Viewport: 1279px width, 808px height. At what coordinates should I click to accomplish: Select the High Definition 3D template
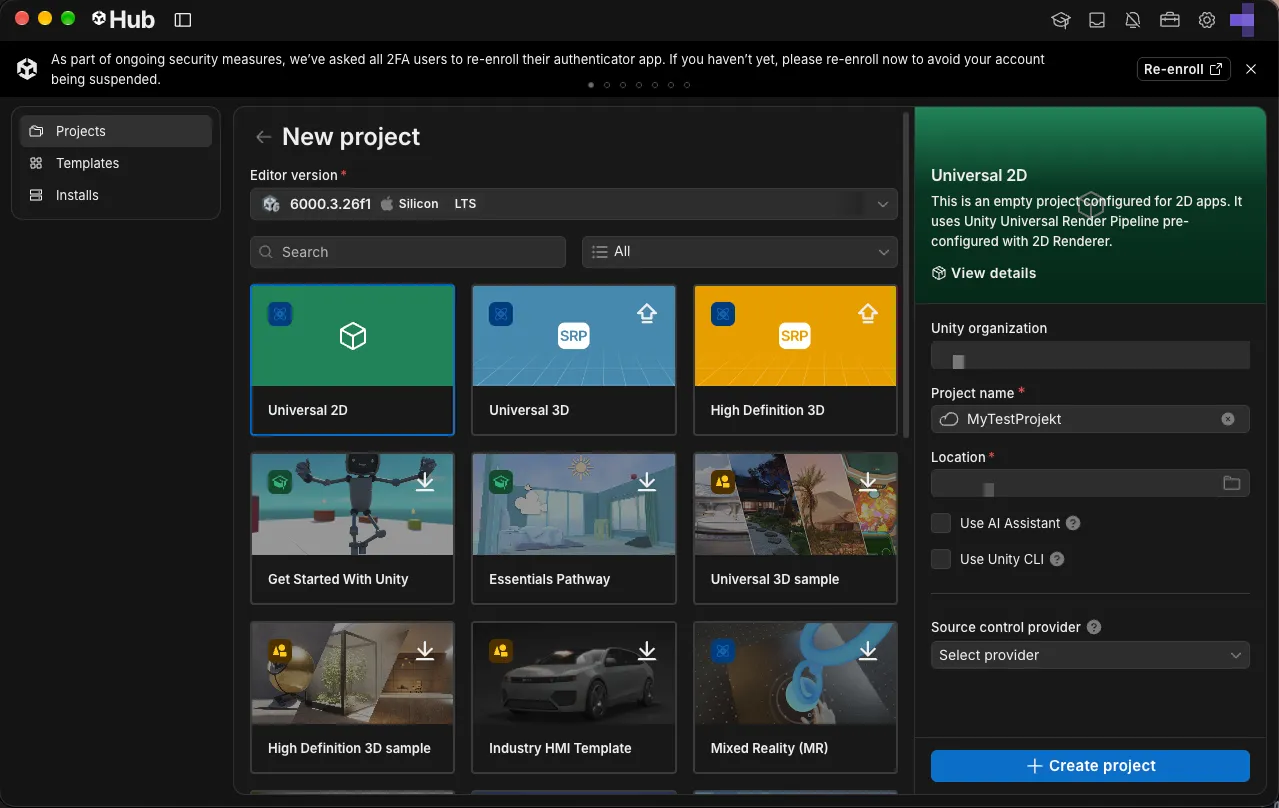coord(795,360)
